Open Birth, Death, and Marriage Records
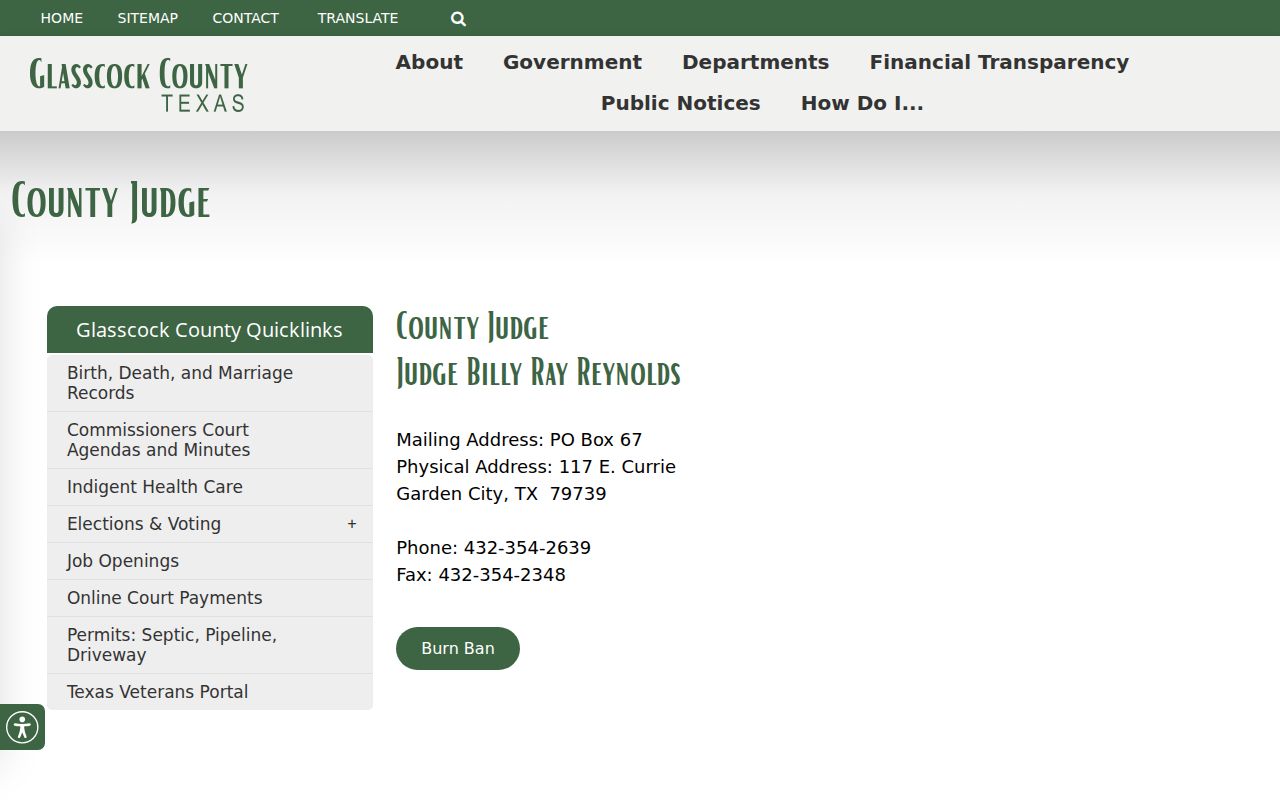 [x=210, y=383]
